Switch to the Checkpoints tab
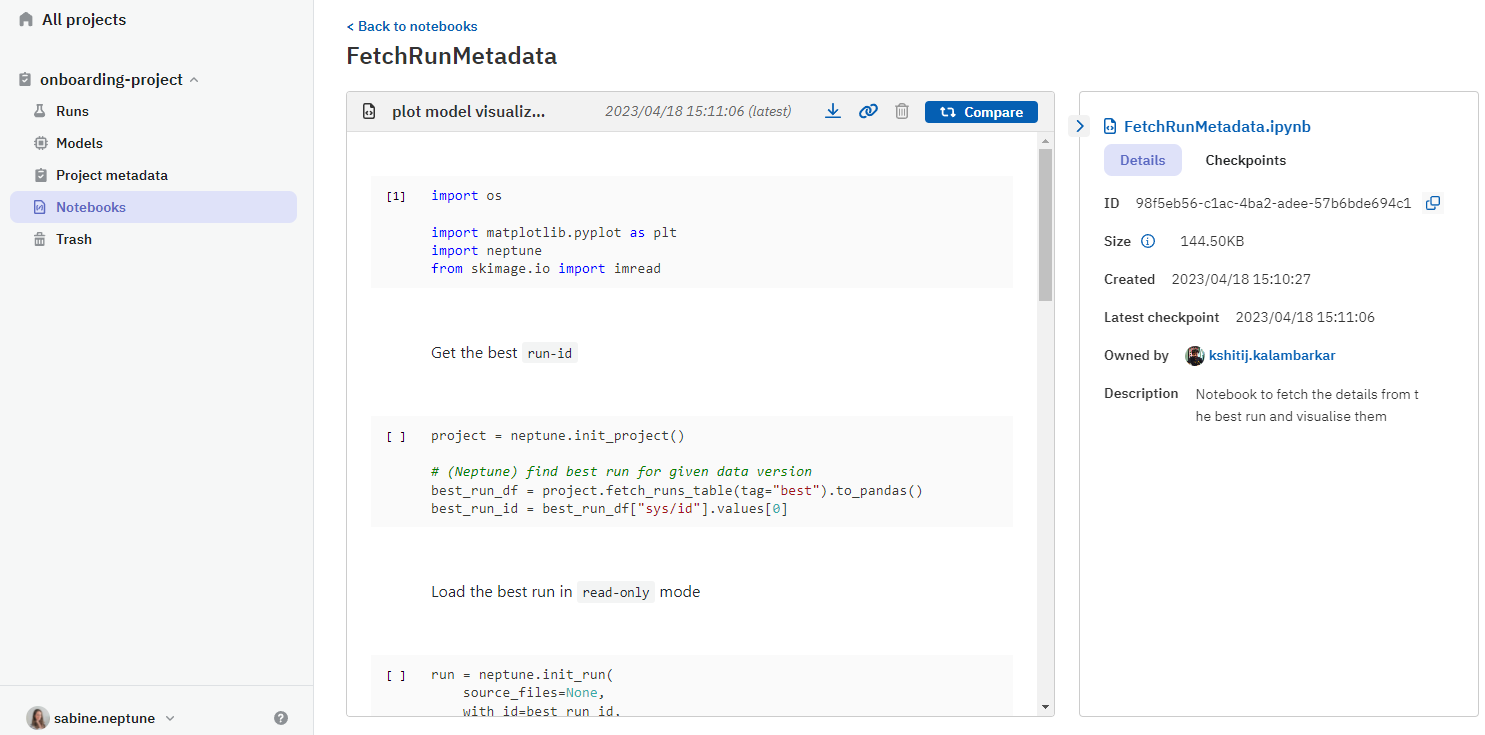This screenshot has width=1485, height=735. click(x=1245, y=160)
